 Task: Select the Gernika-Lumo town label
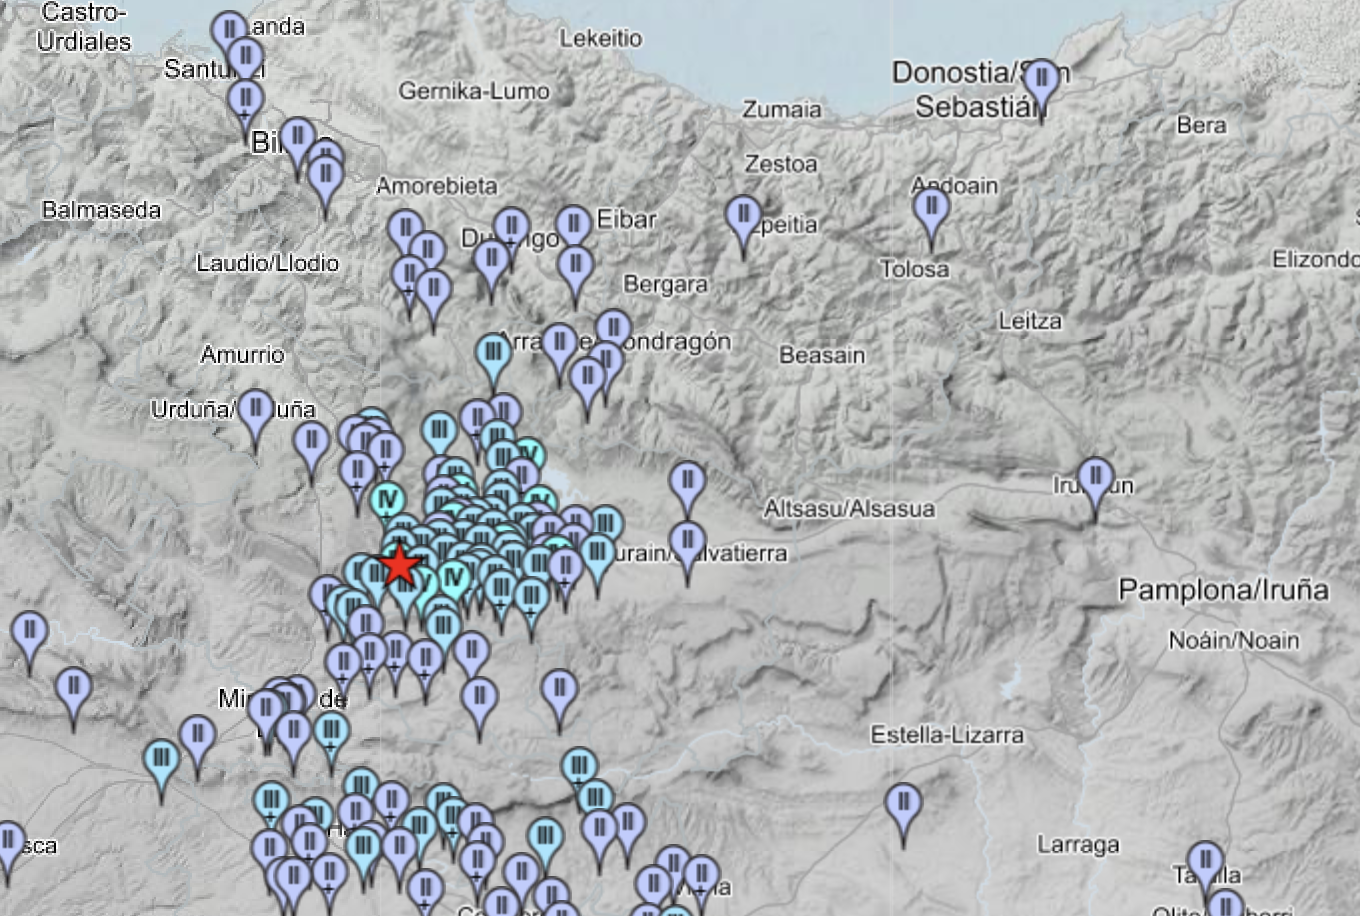pos(474,91)
